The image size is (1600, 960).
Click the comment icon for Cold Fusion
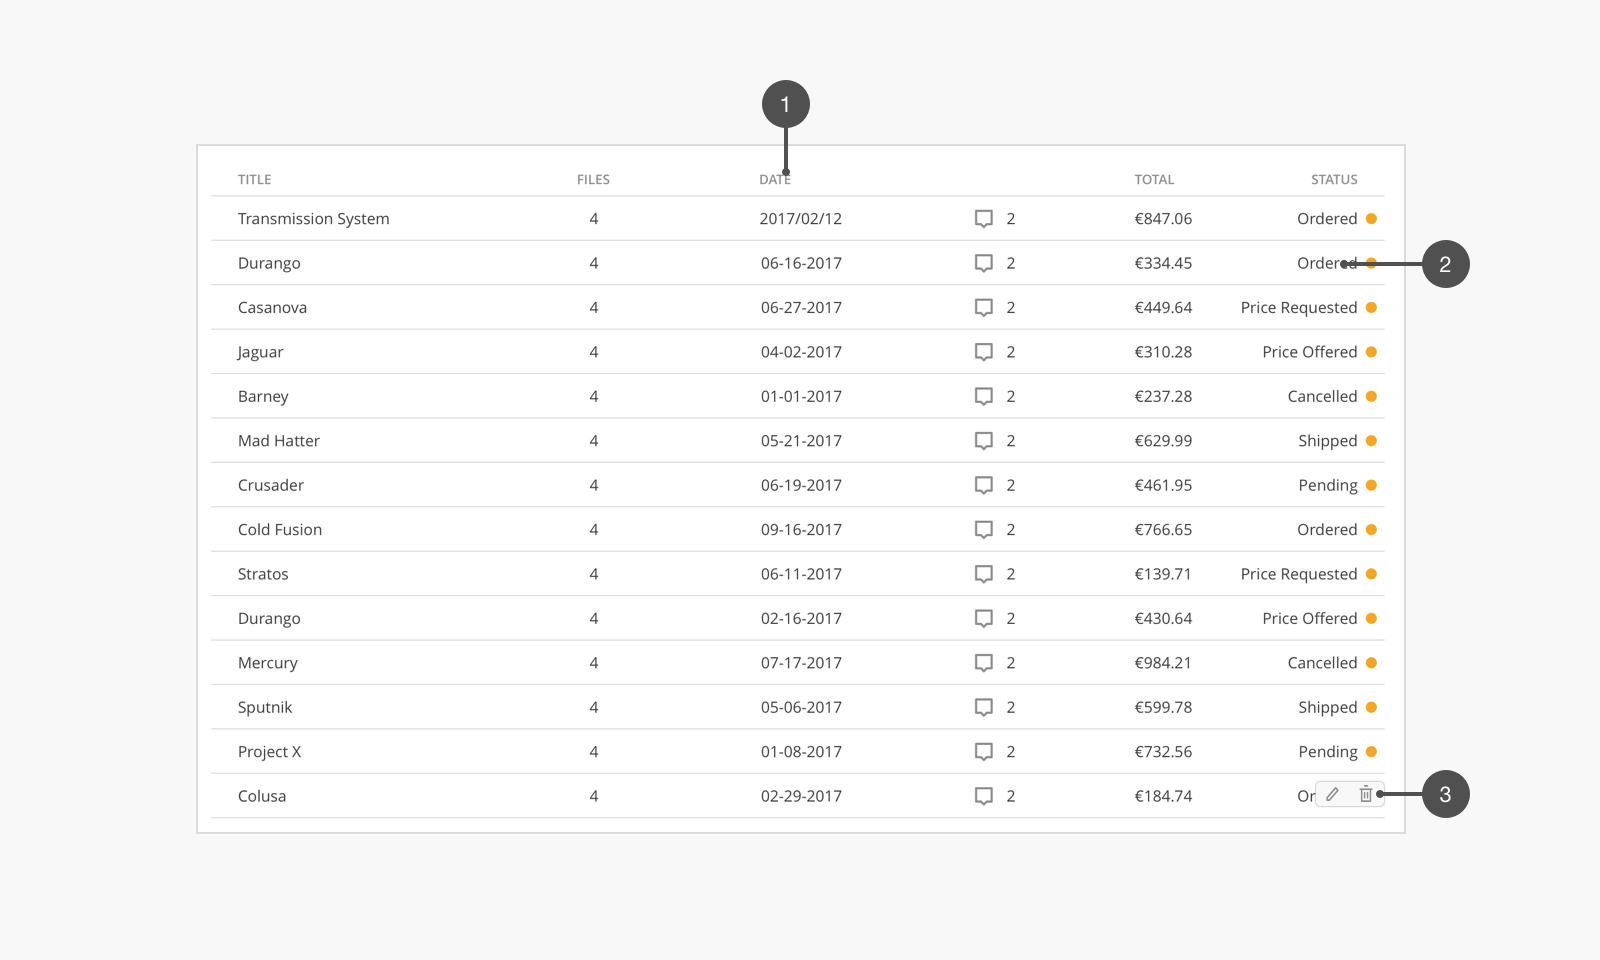[984, 530]
